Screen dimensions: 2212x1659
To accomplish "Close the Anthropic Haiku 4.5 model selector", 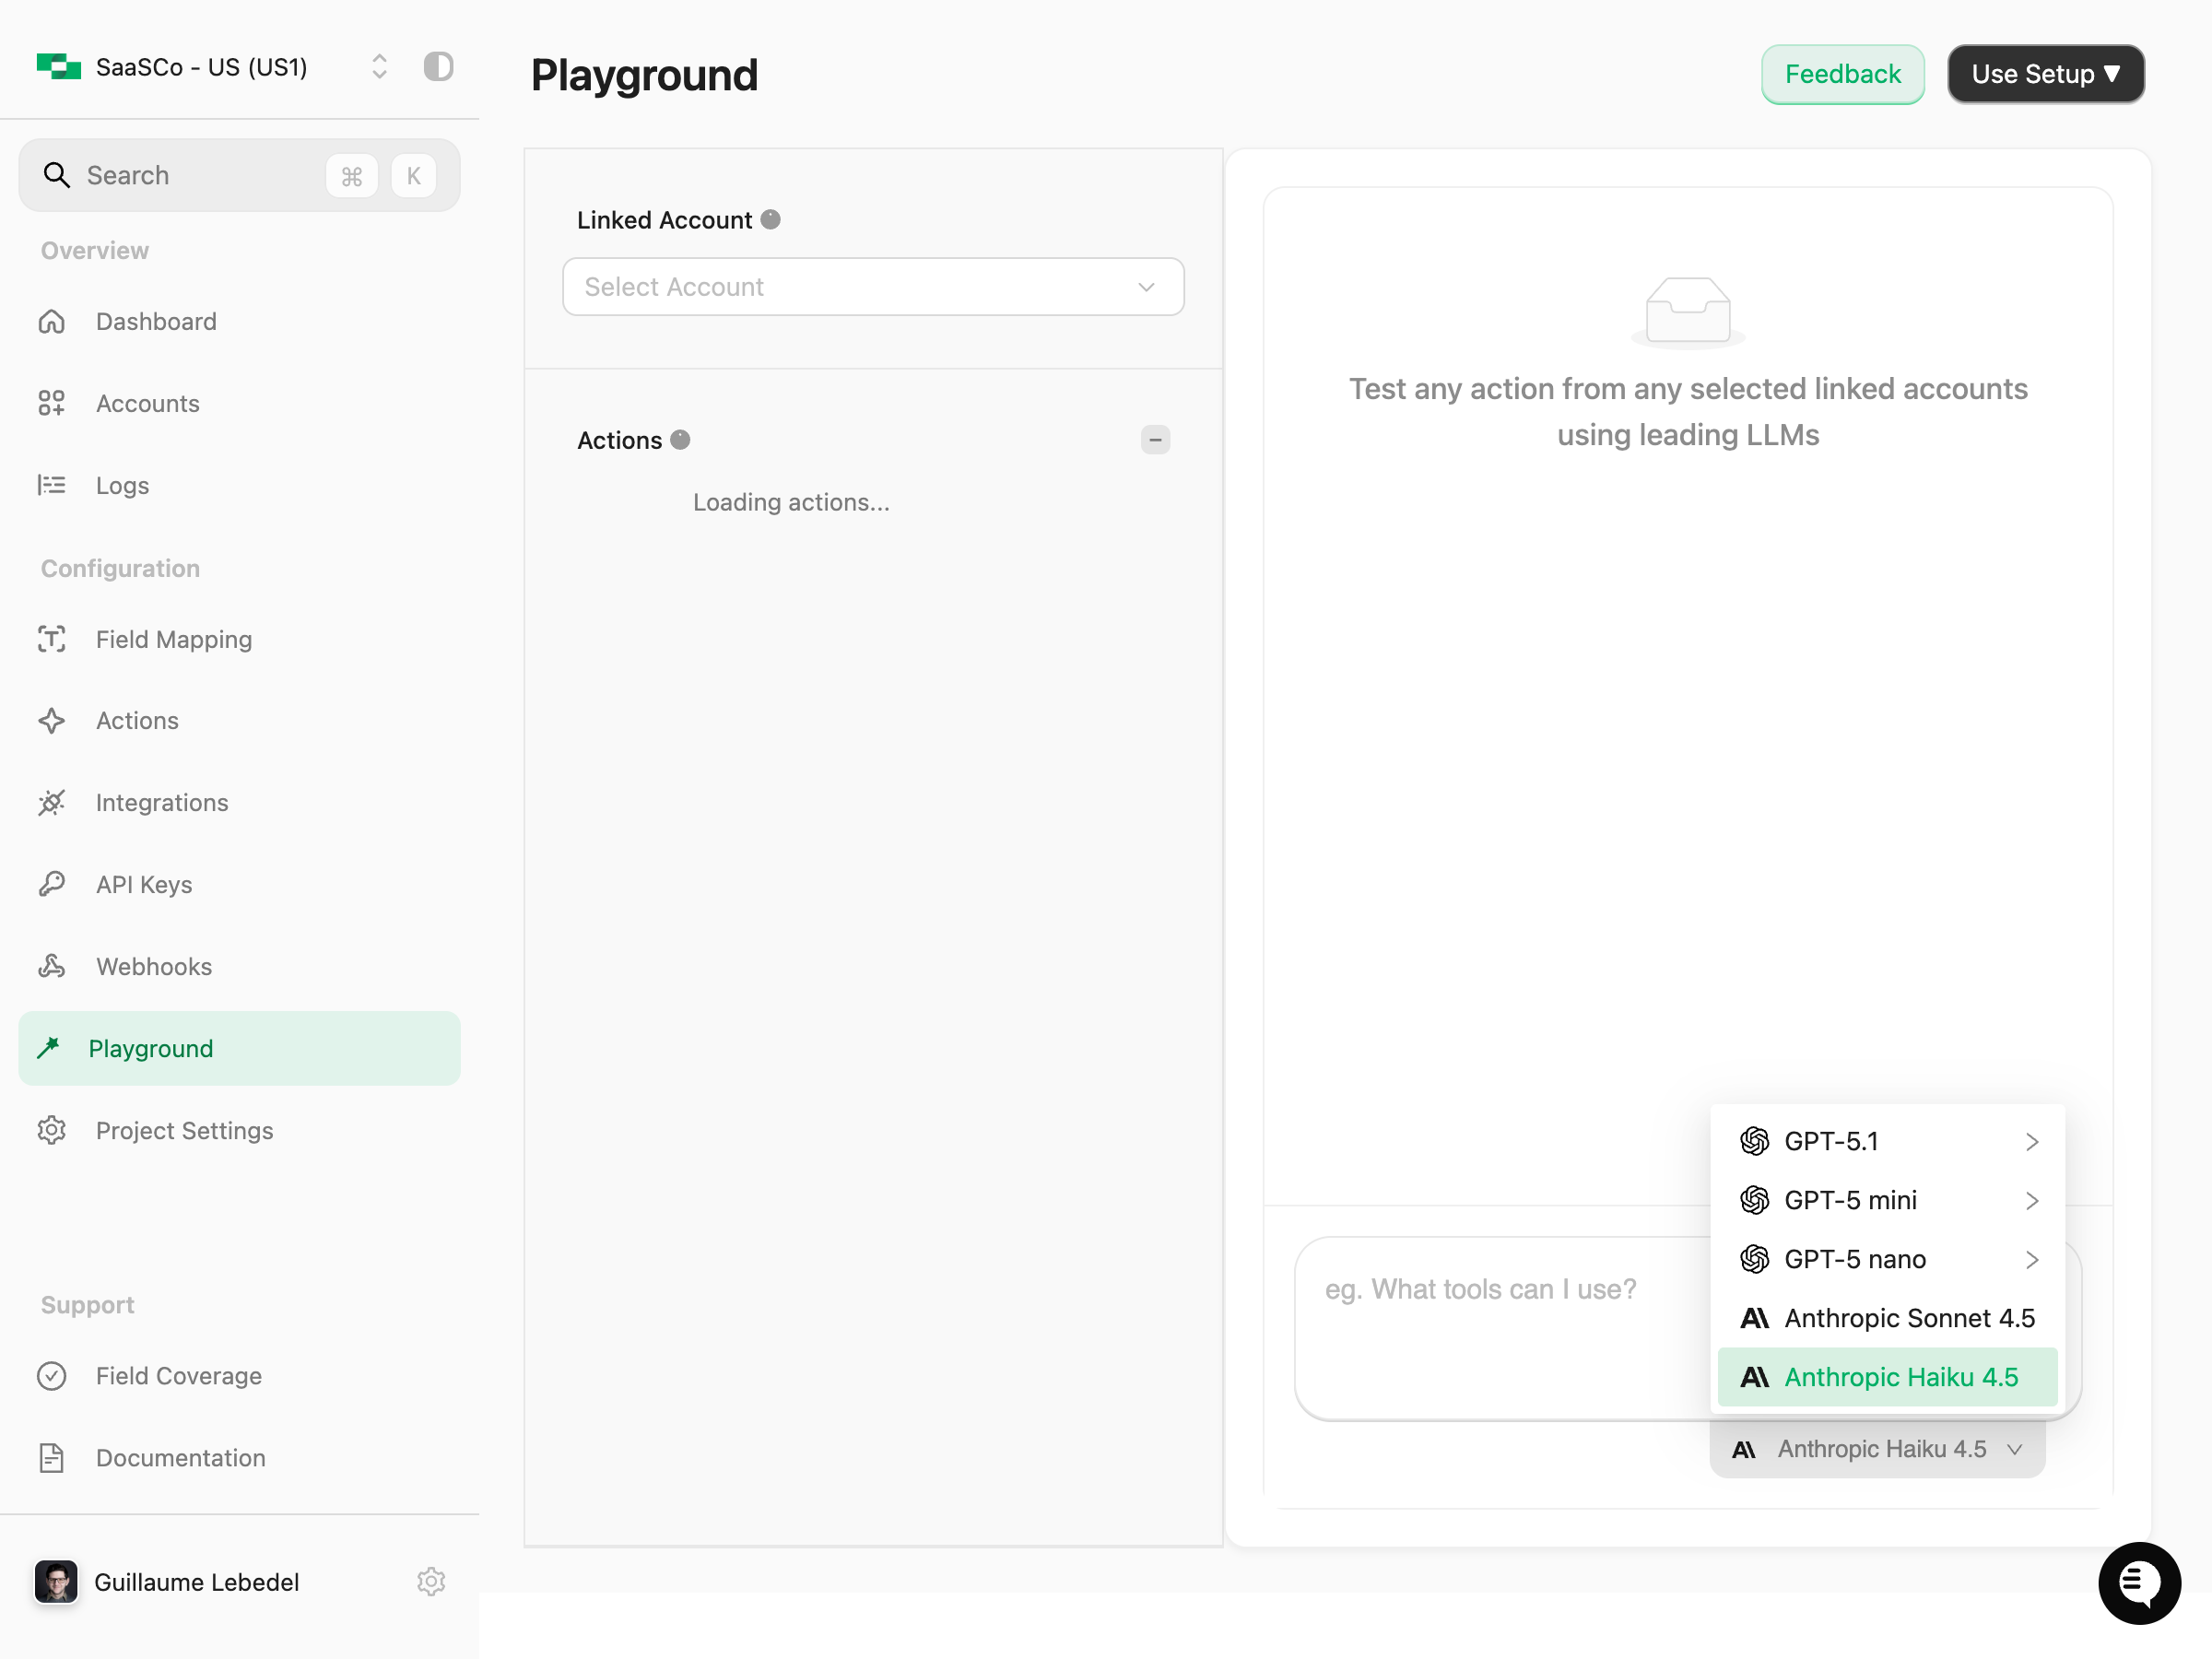I will click(1877, 1449).
